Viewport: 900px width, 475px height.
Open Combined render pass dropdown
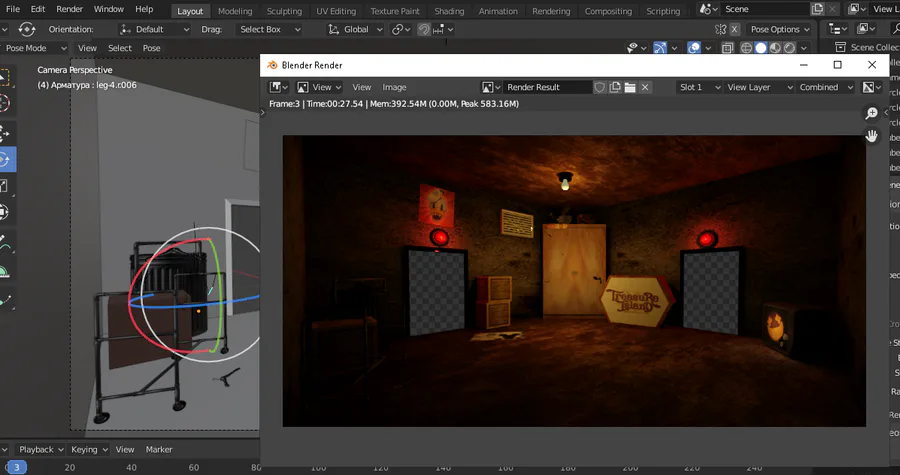pyautogui.click(x=825, y=87)
